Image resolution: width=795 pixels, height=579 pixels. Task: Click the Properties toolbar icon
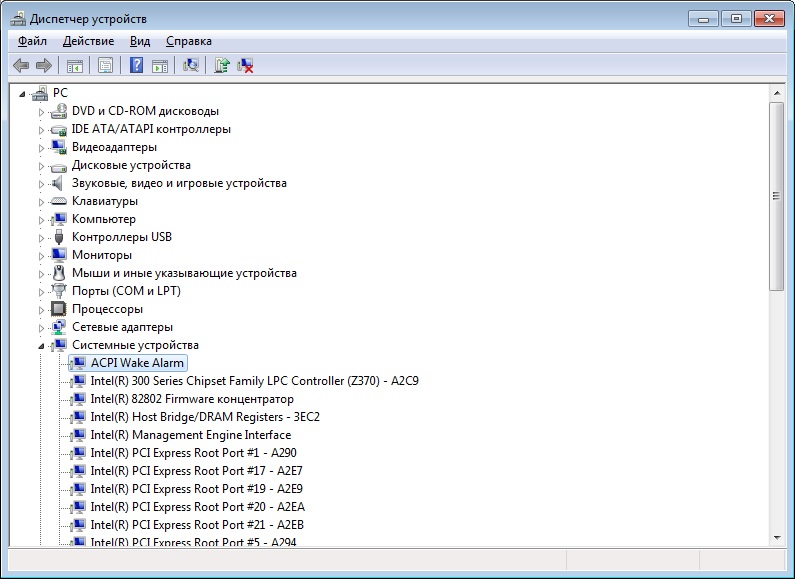tap(104, 65)
